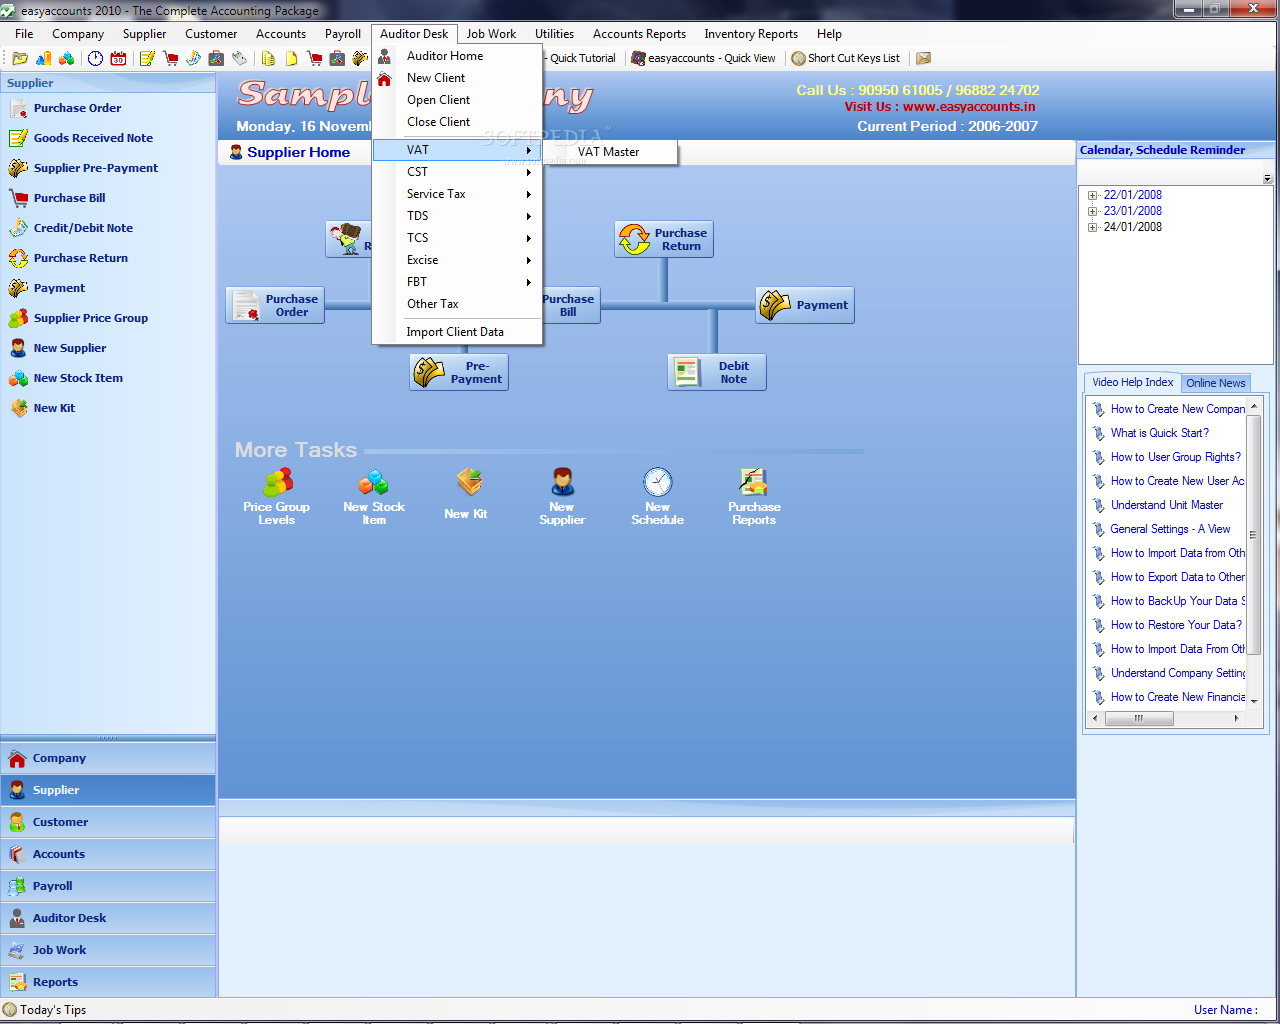Click the open folder toolbar icon

point(20,58)
